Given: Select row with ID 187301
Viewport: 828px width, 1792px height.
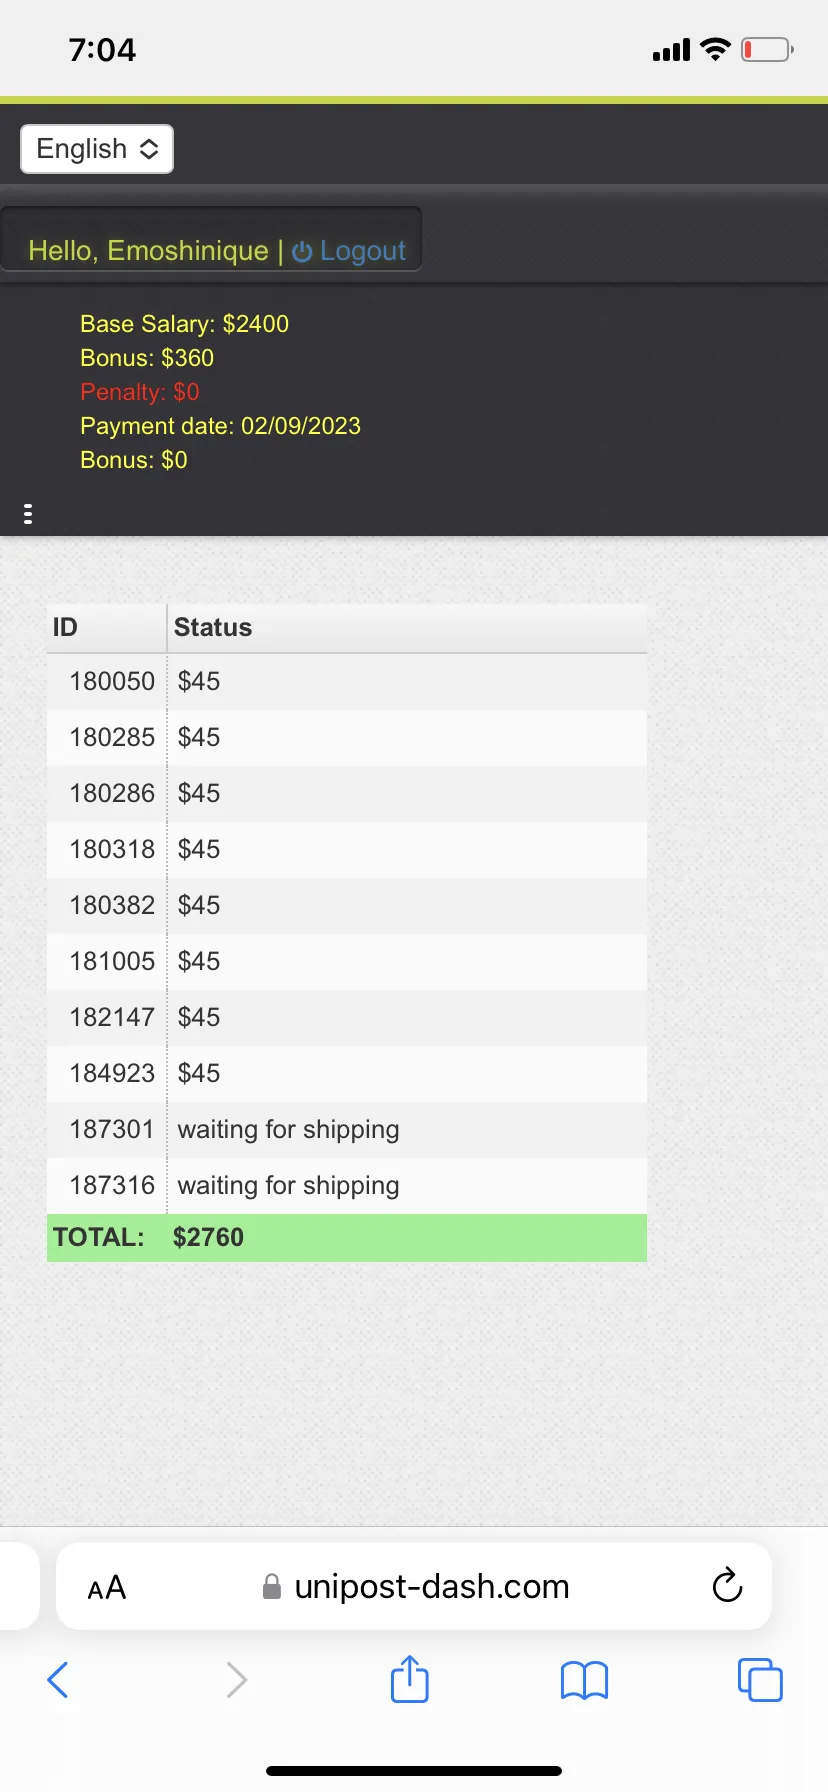Looking at the screenshot, I should pyautogui.click(x=347, y=1130).
